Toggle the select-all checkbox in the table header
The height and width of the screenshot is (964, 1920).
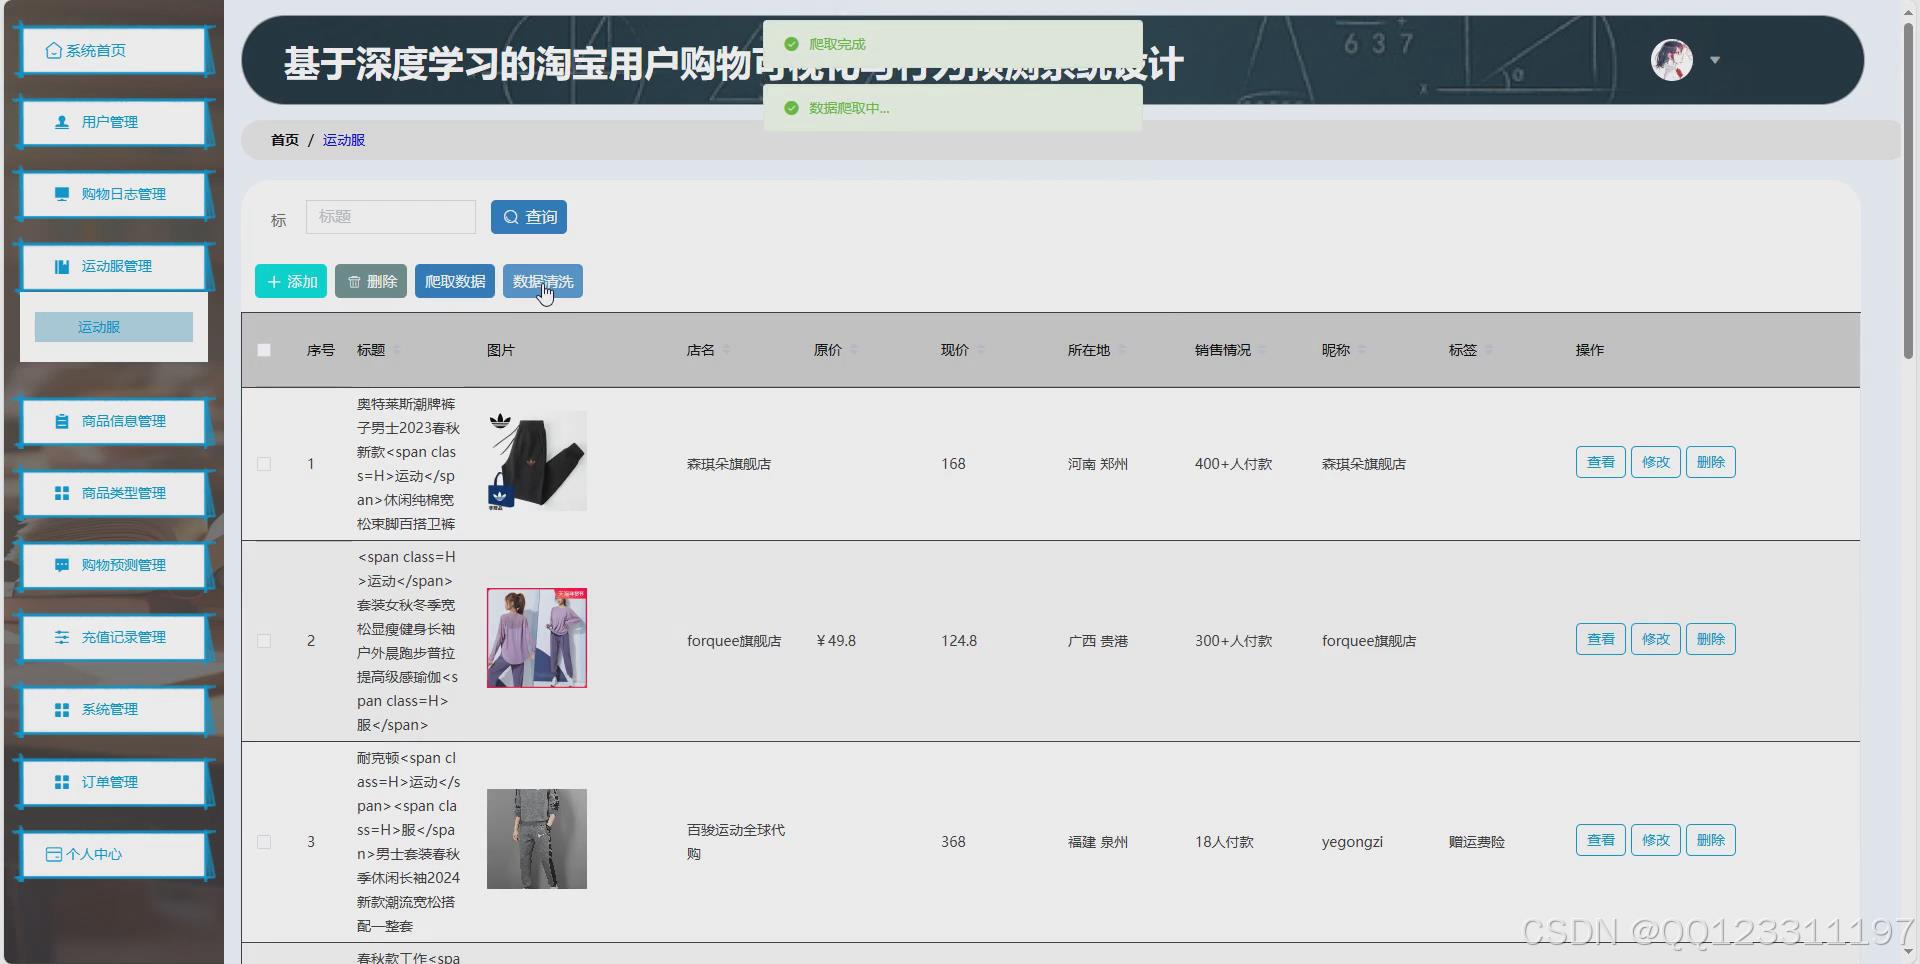tap(264, 350)
